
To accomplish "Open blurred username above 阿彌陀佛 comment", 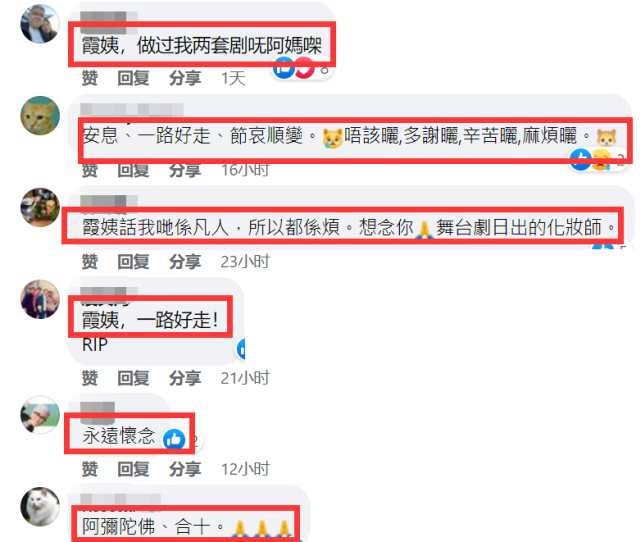I will (x=120, y=499).
